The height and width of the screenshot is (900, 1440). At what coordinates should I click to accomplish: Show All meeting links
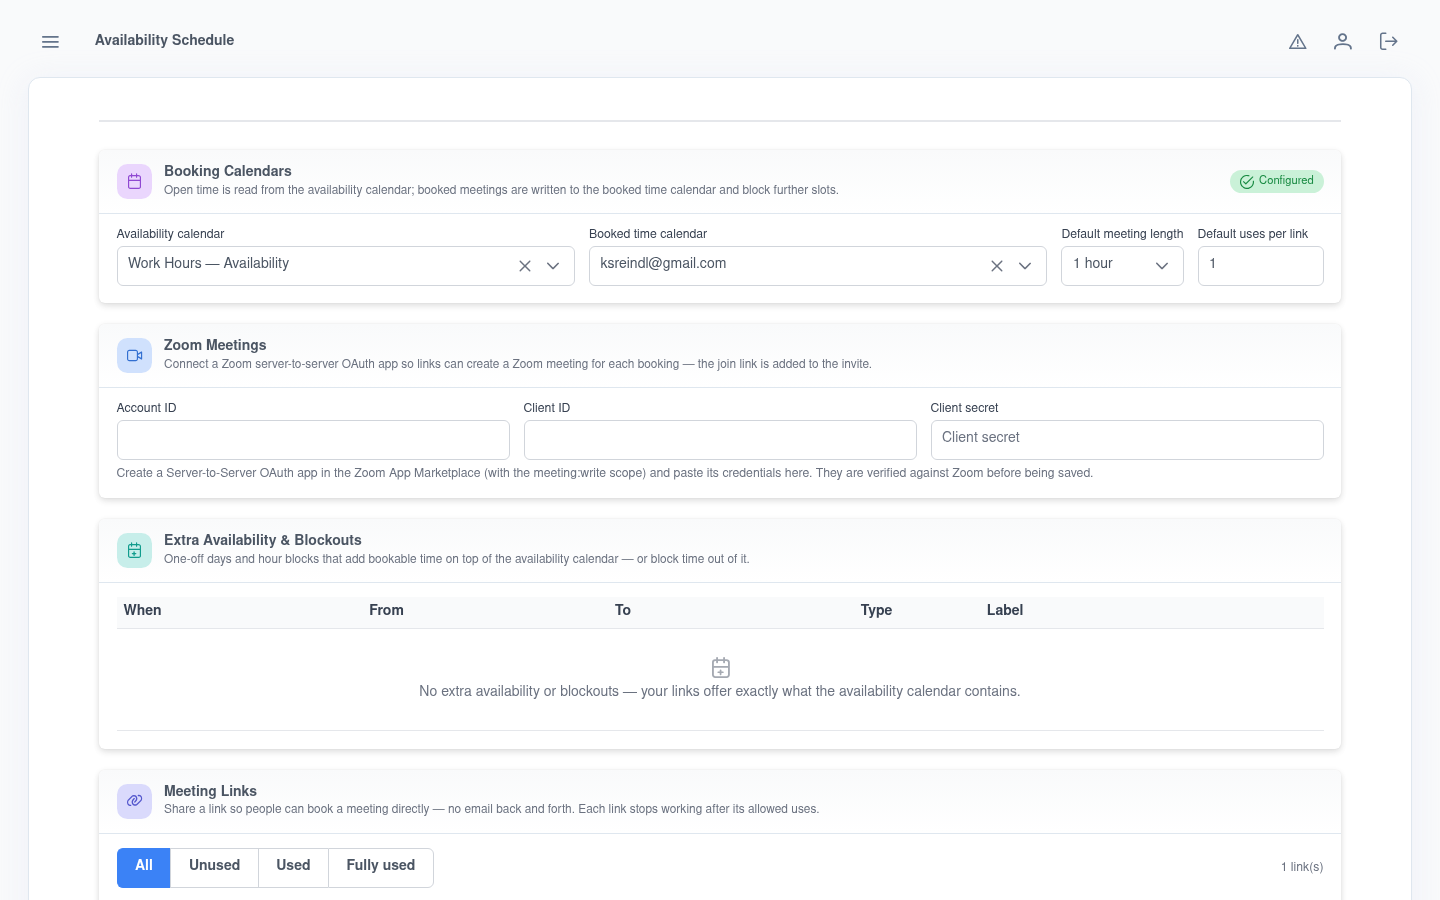[144, 867]
